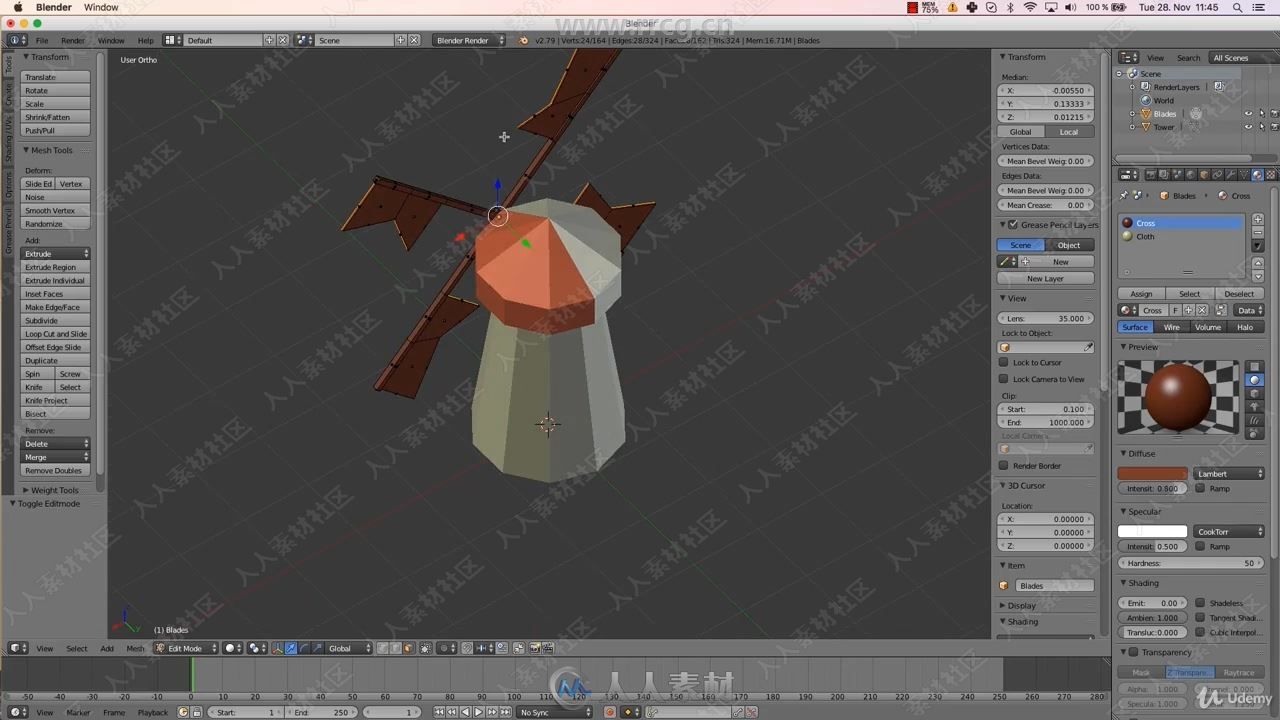Click the Assign material button
Screen dimensions: 1280x720
(x=1141, y=294)
